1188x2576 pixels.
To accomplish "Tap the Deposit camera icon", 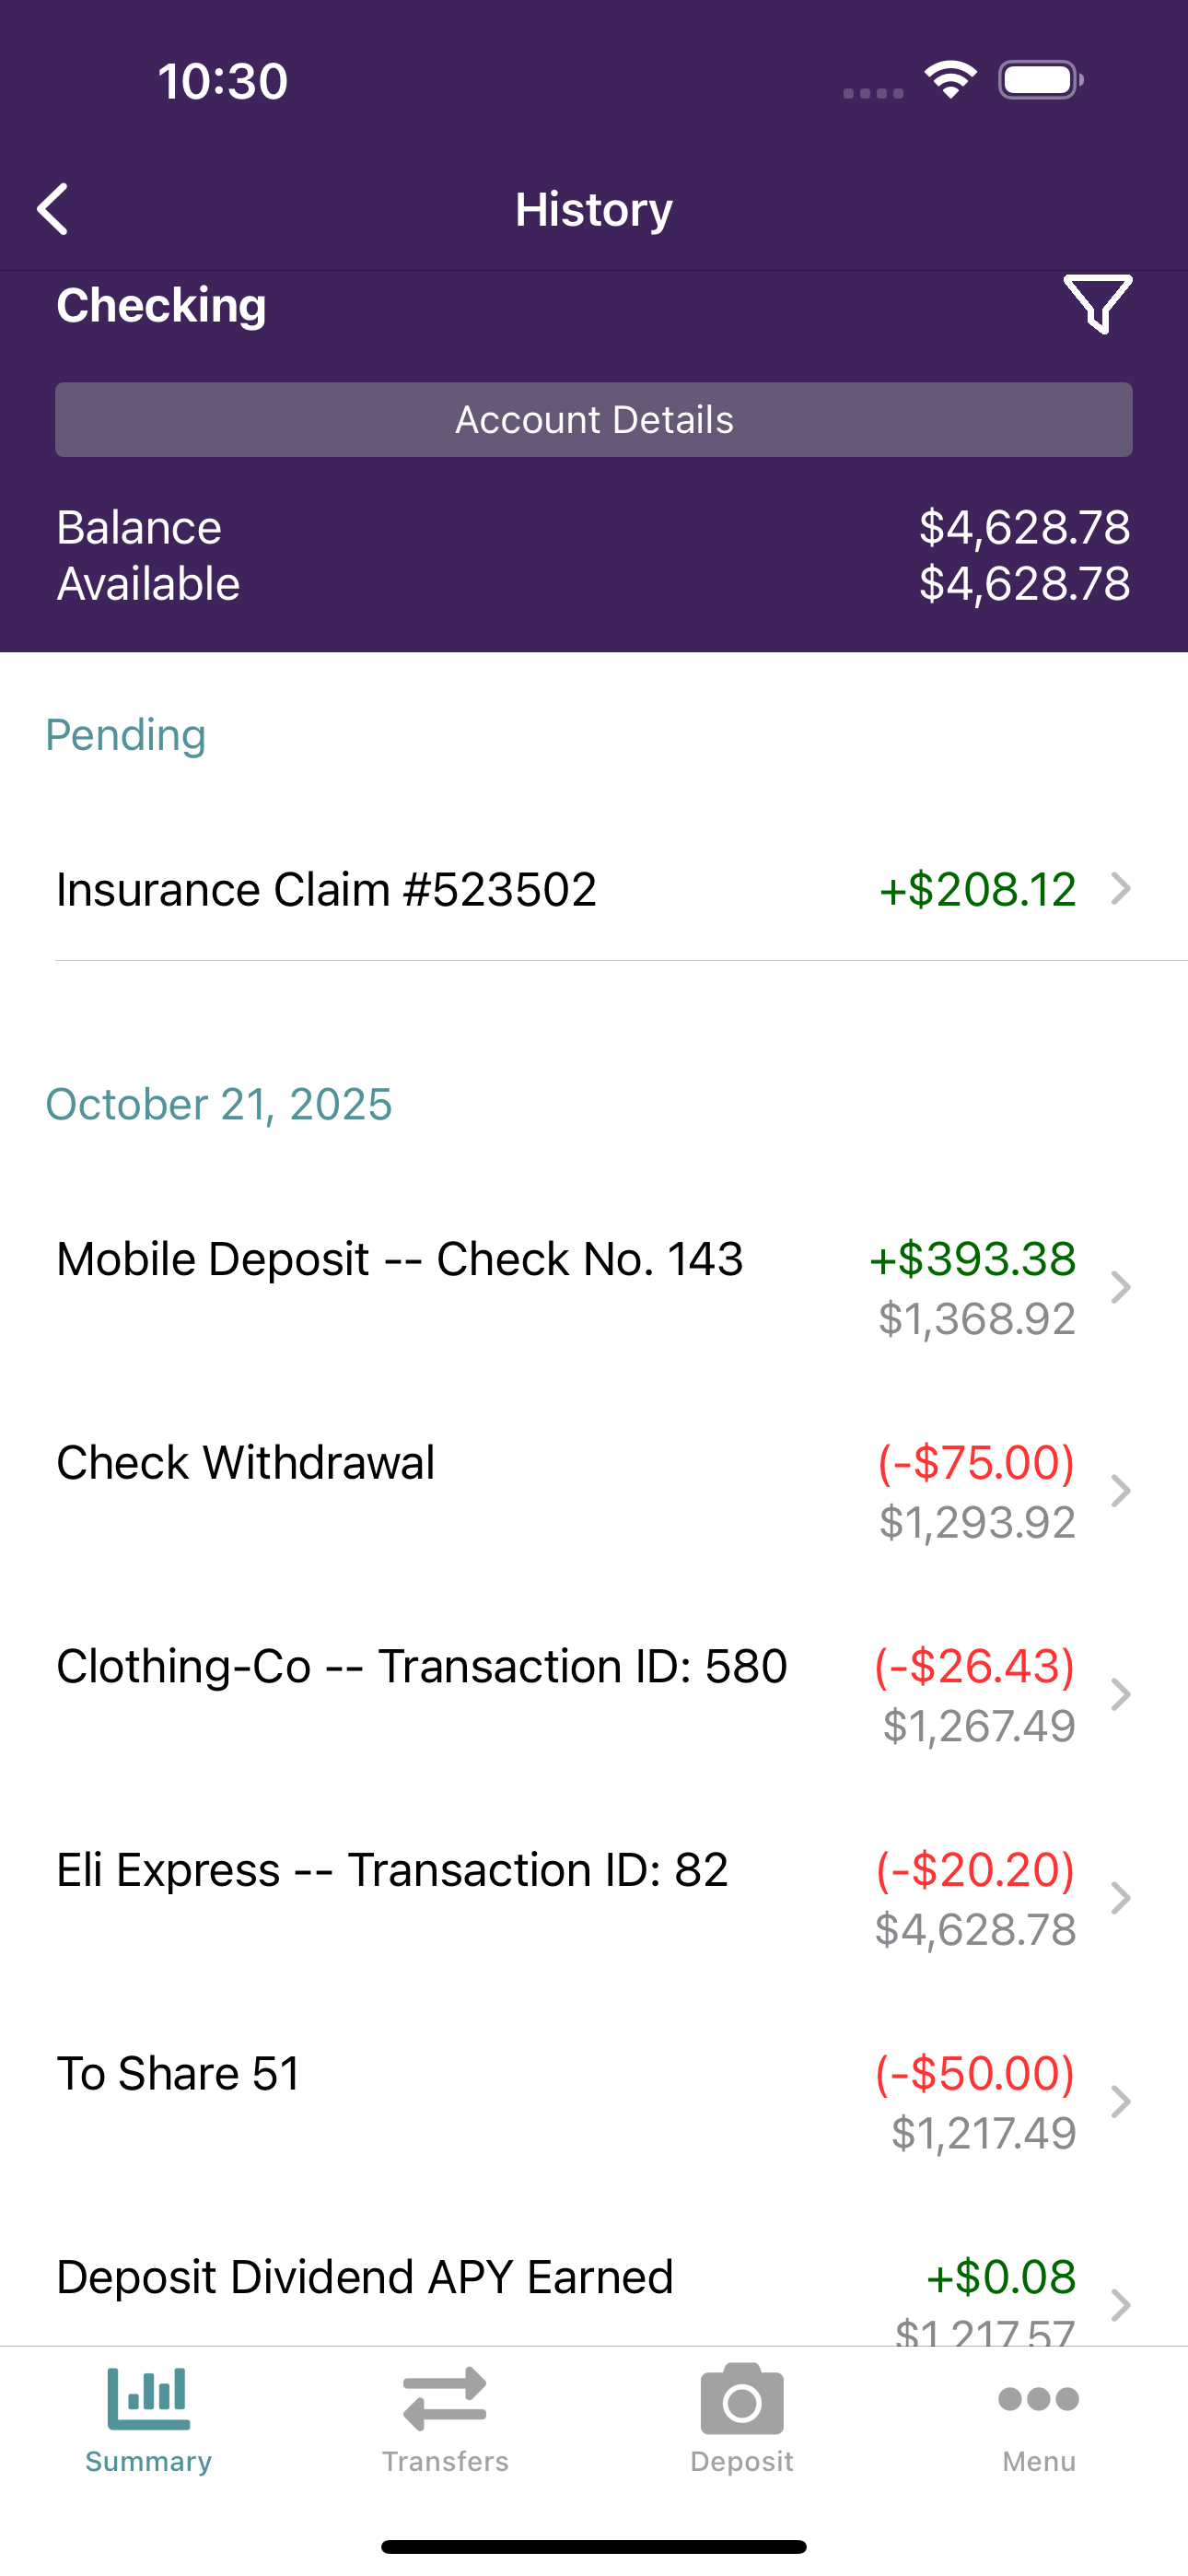I will pyautogui.click(x=742, y=2398).
